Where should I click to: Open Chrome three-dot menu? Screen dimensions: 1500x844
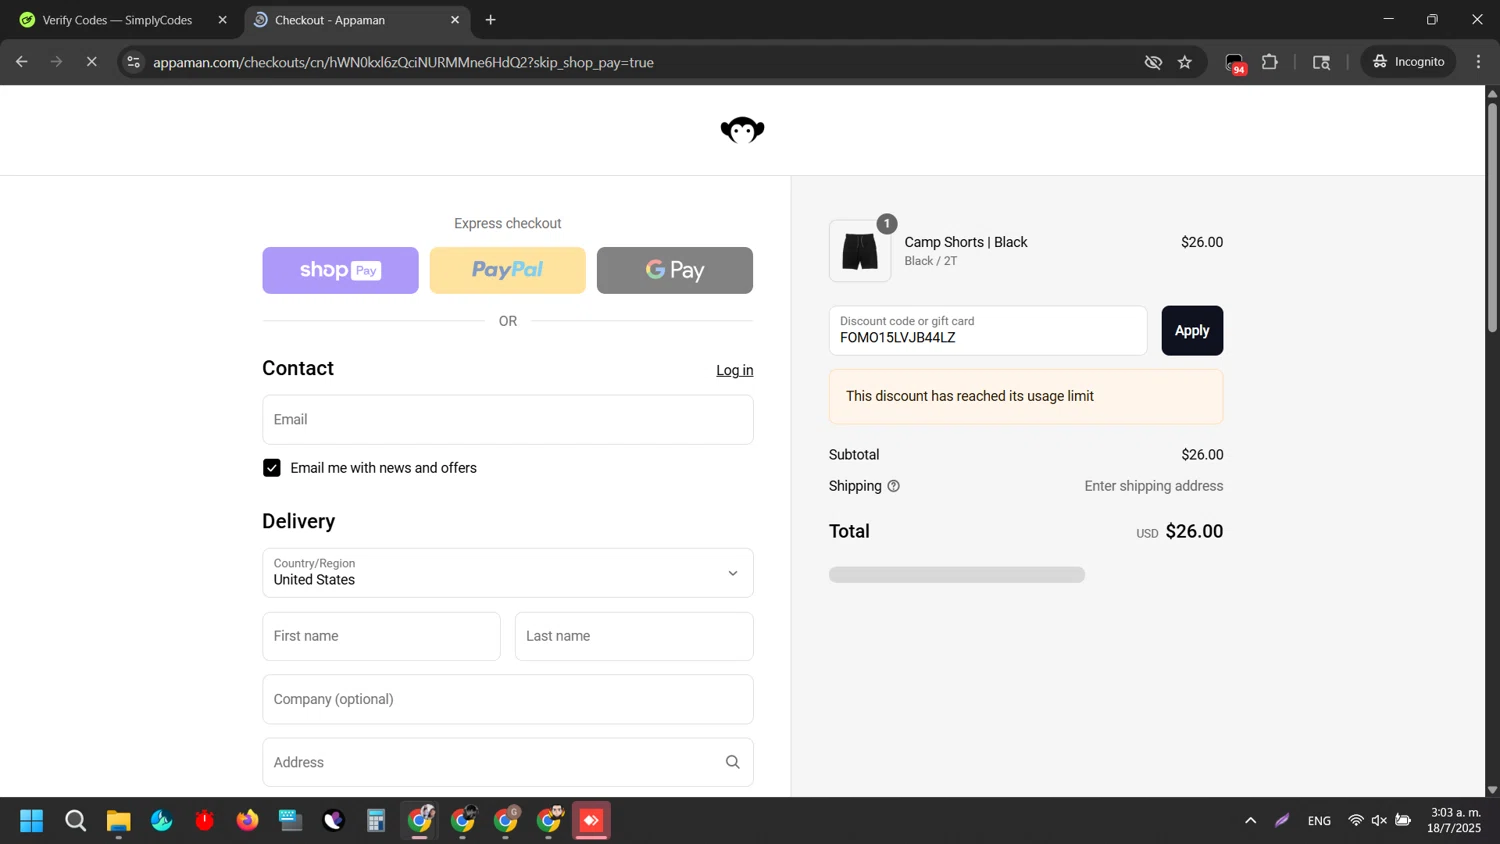1478,62
